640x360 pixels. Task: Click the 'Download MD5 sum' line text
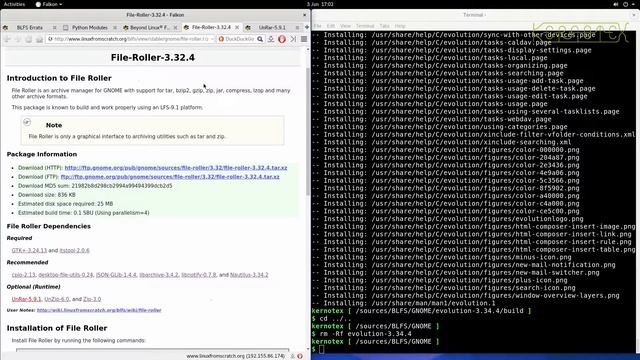(x=95, y=186)
